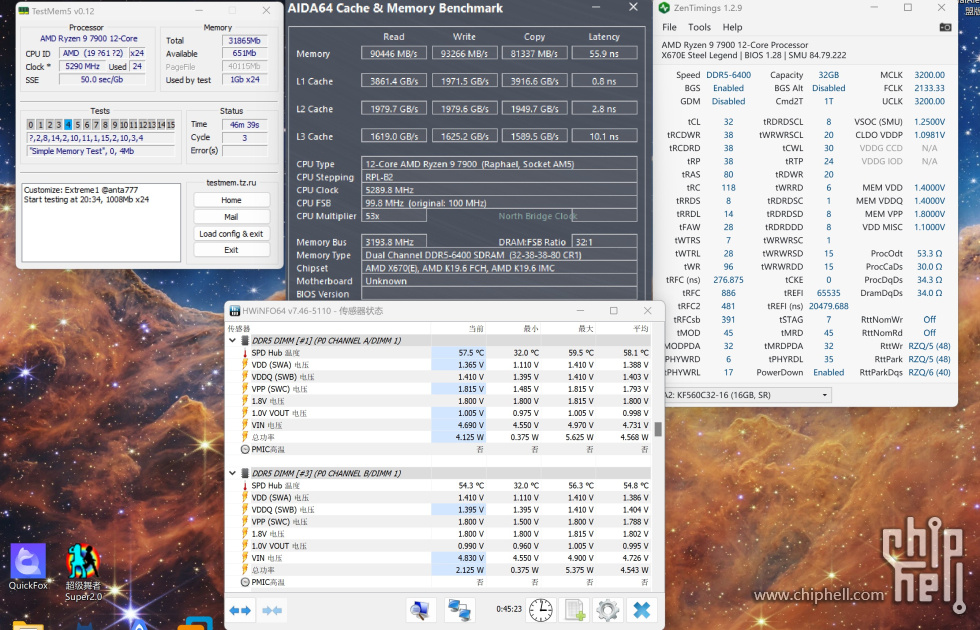
Task: Click the expand-columns arrows icon in HWiNFO64
Action: (241, 610)
